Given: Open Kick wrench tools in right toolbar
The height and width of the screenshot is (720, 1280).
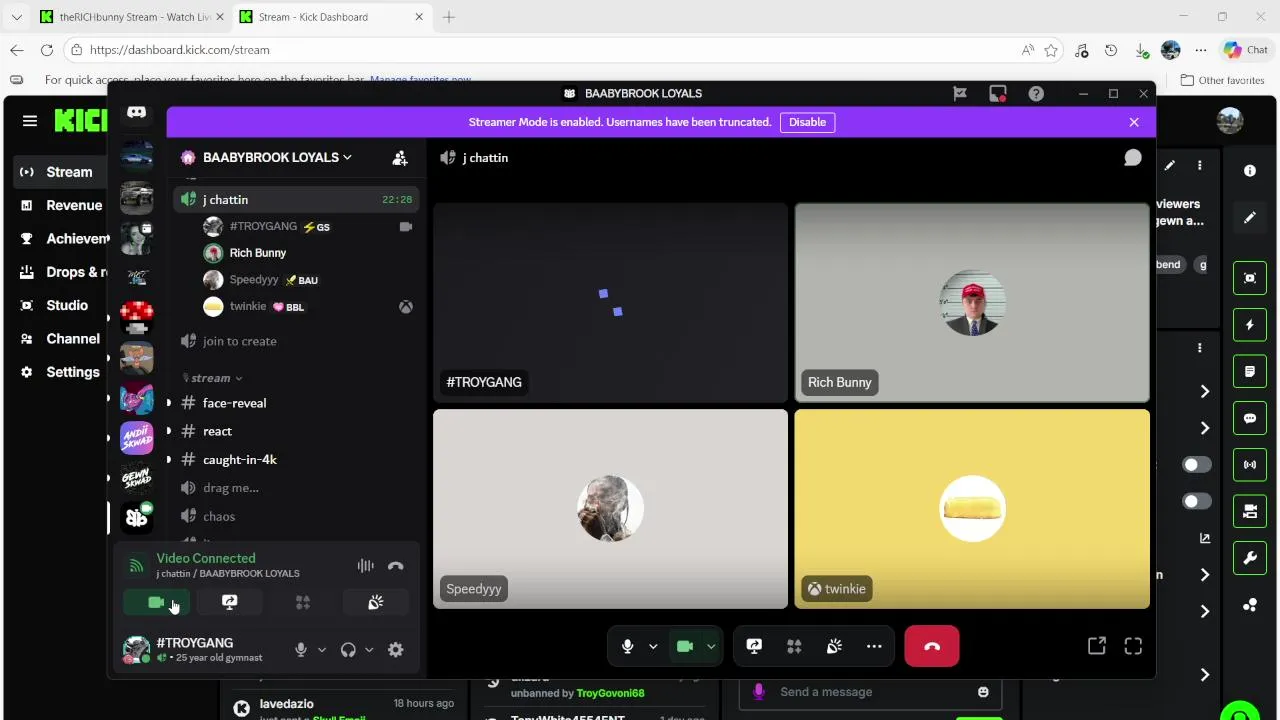Looking at the screenshot, I should pyautogui.click(x=1250, y=558).
